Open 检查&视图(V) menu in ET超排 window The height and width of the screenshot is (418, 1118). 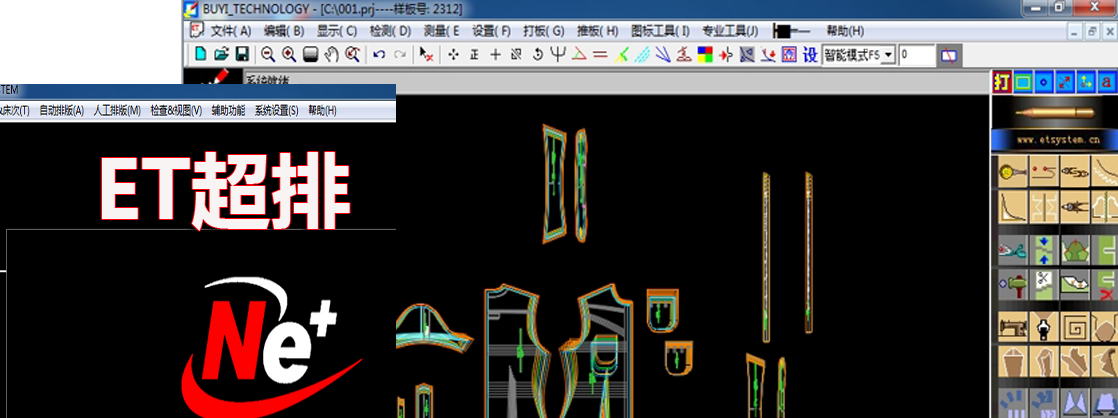[176, 111]
